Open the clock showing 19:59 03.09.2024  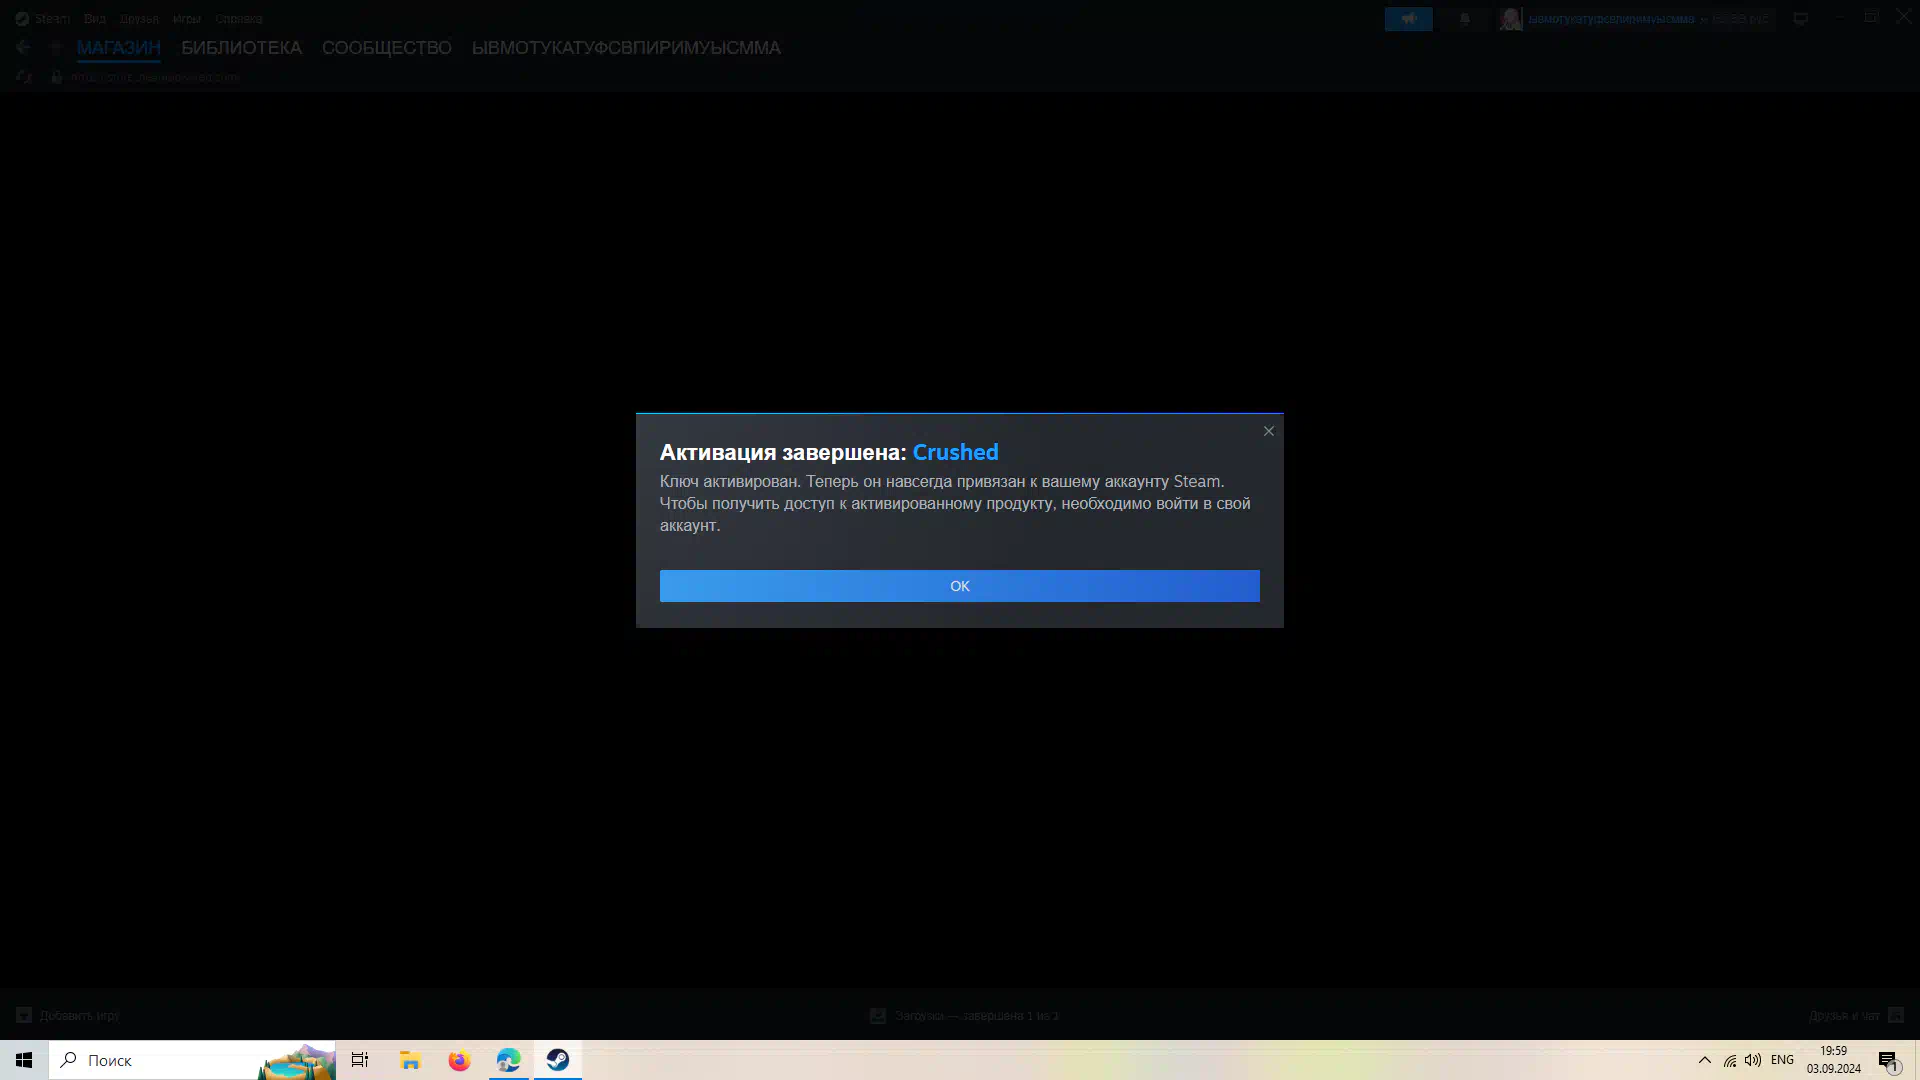click(1833, 1060)
